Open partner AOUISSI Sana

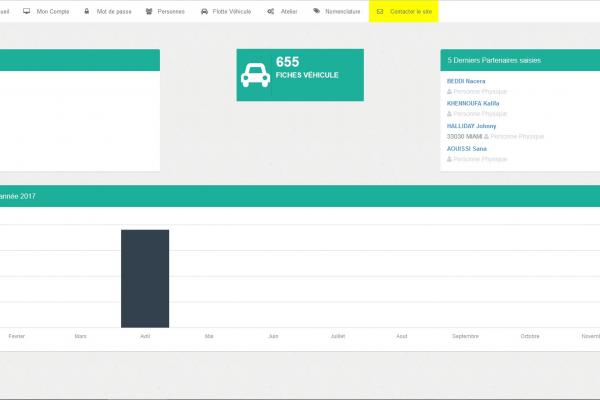coord(466,149)
